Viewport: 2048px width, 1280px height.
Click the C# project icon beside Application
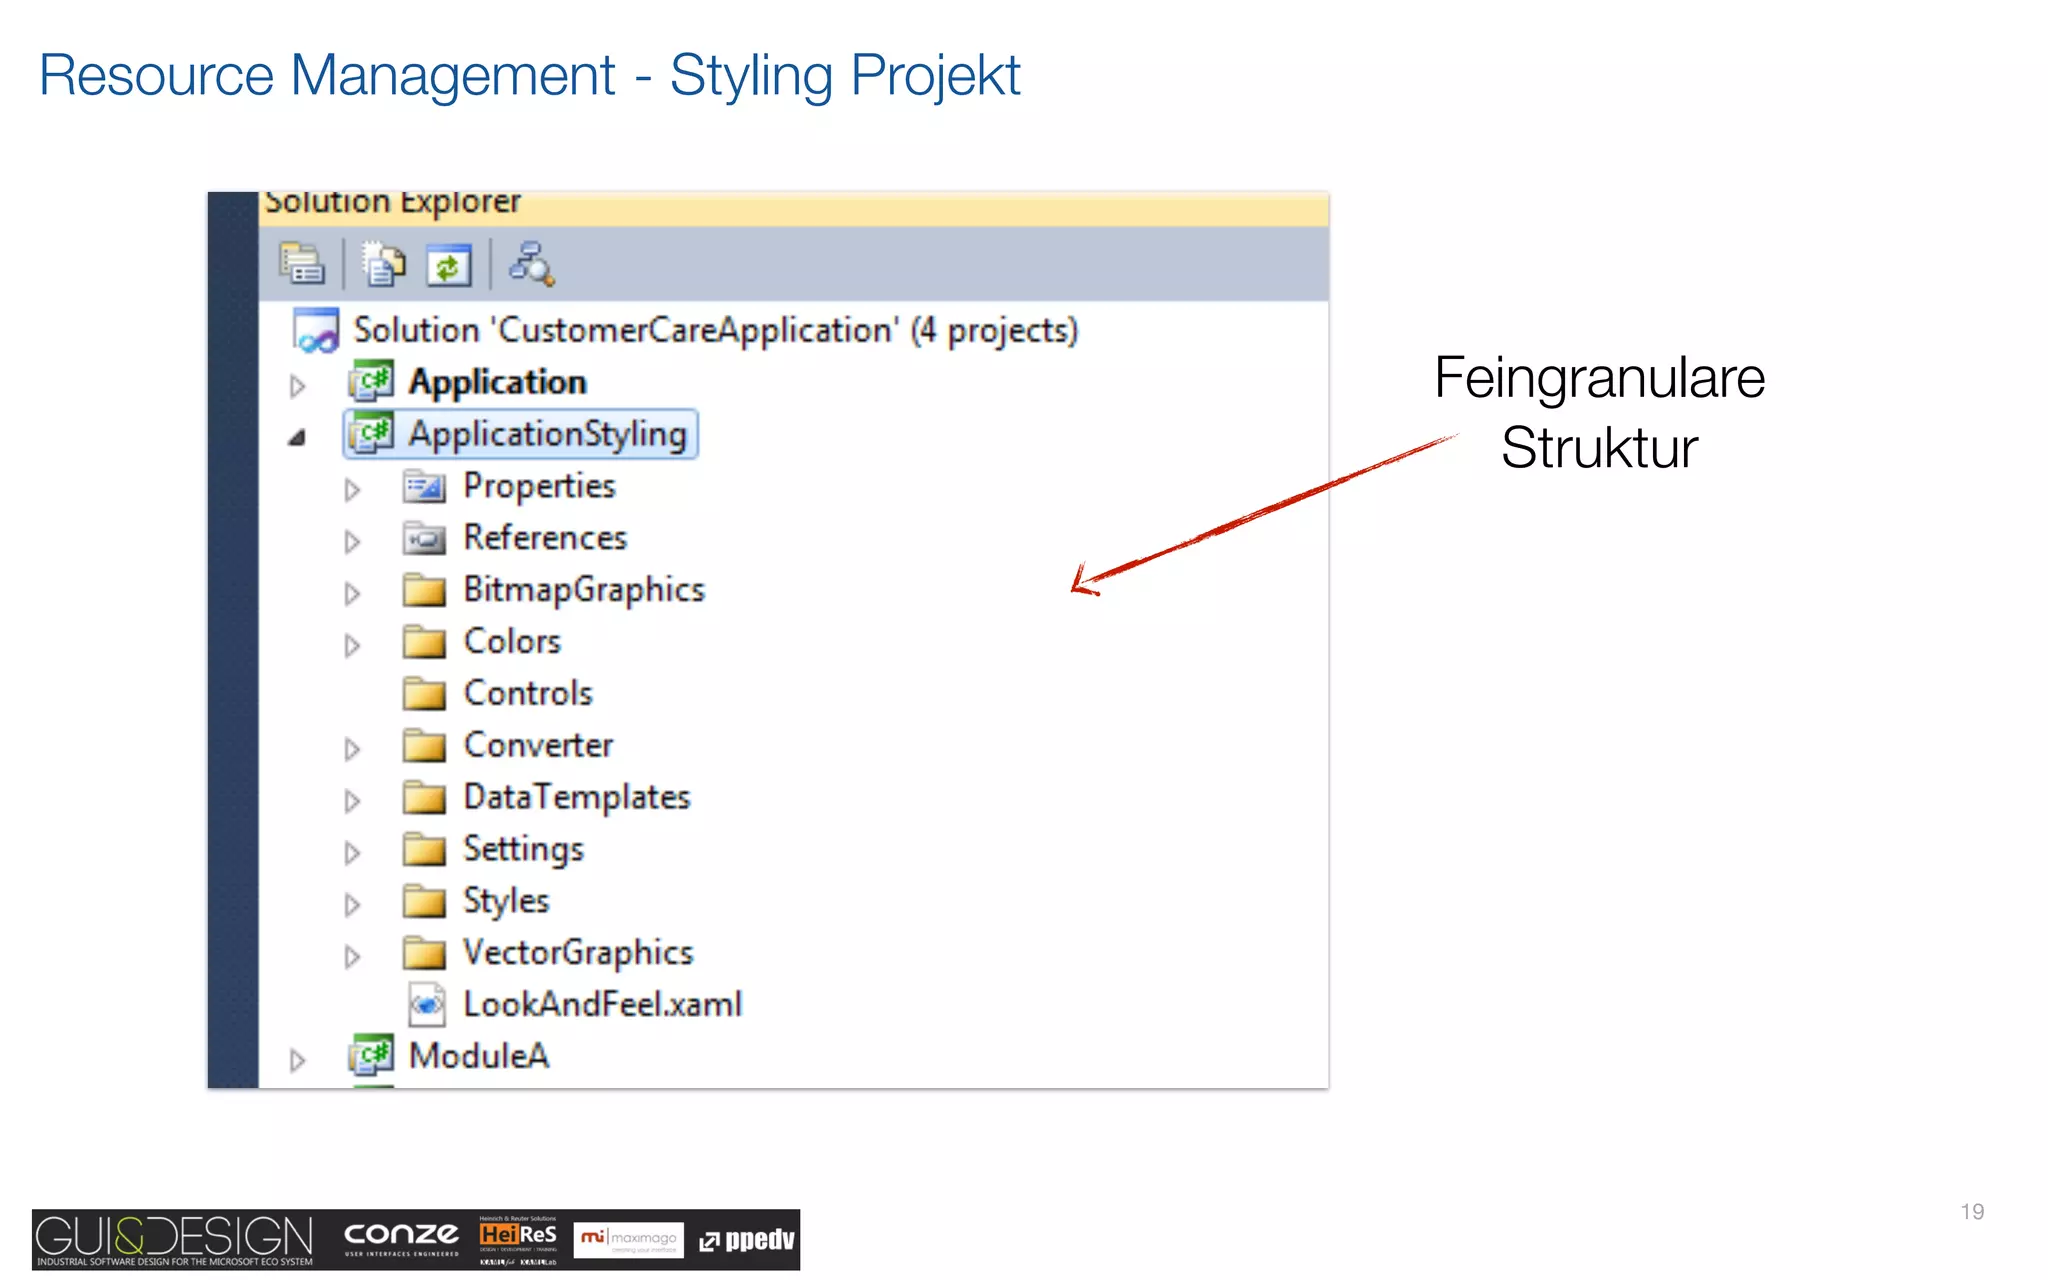[371, 382]
